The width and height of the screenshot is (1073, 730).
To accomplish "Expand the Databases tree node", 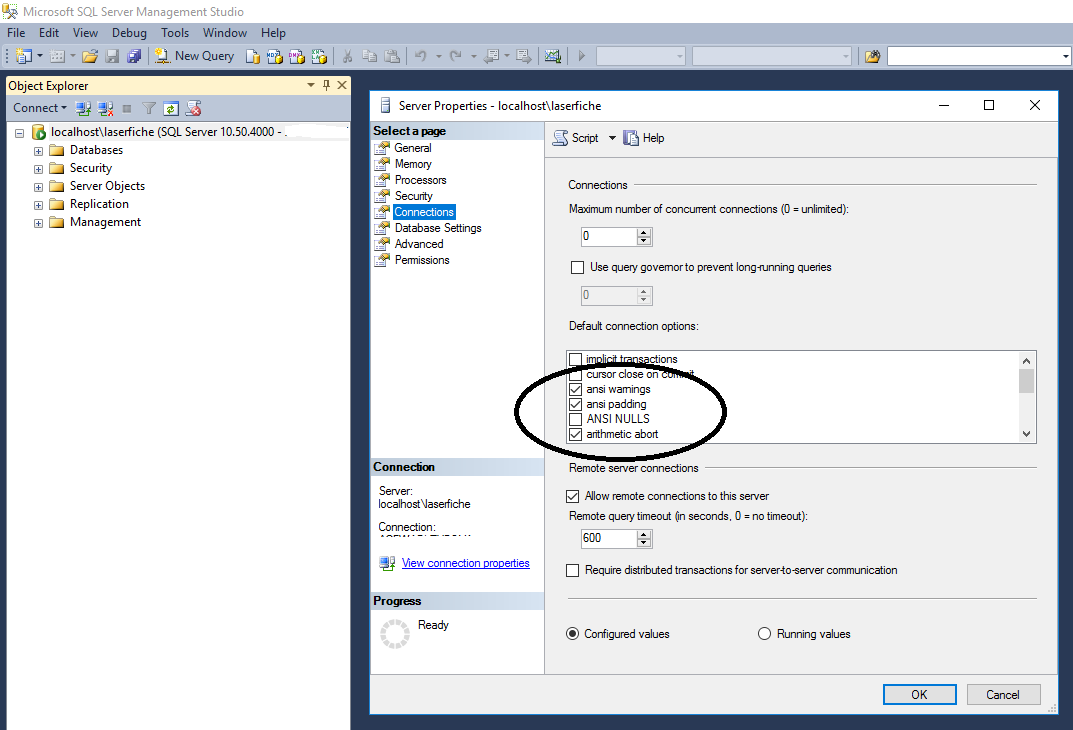I will (39, 151).
